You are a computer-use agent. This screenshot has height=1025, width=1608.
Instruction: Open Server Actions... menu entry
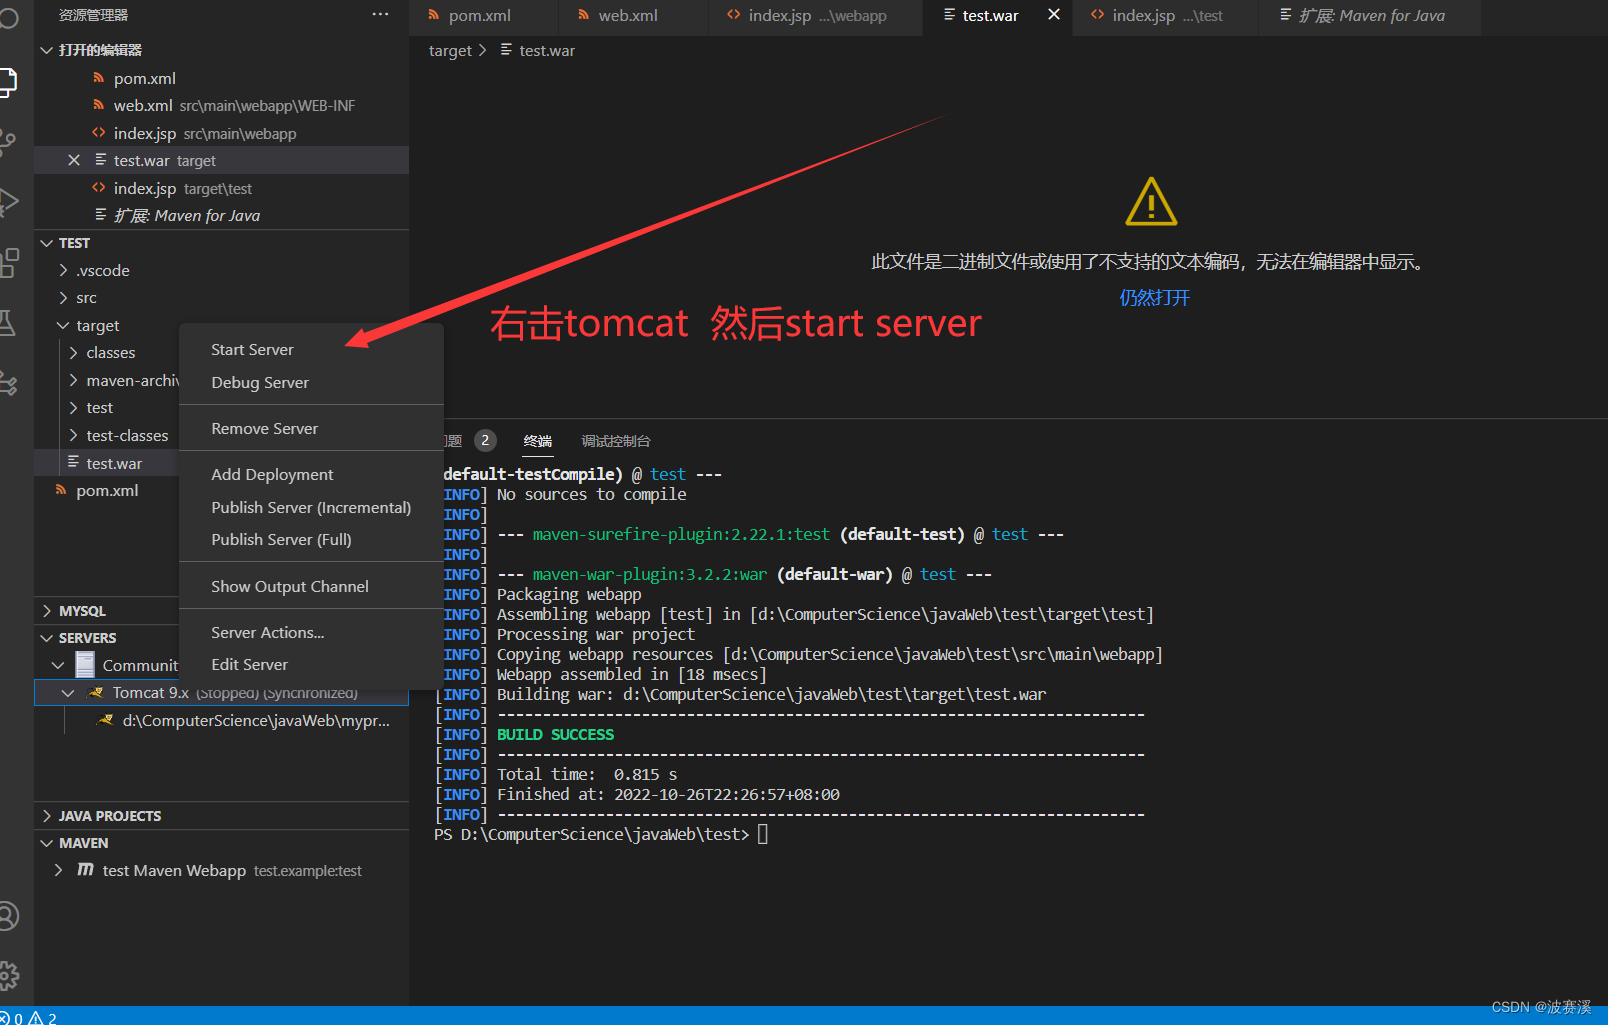(x=311, y=633)
